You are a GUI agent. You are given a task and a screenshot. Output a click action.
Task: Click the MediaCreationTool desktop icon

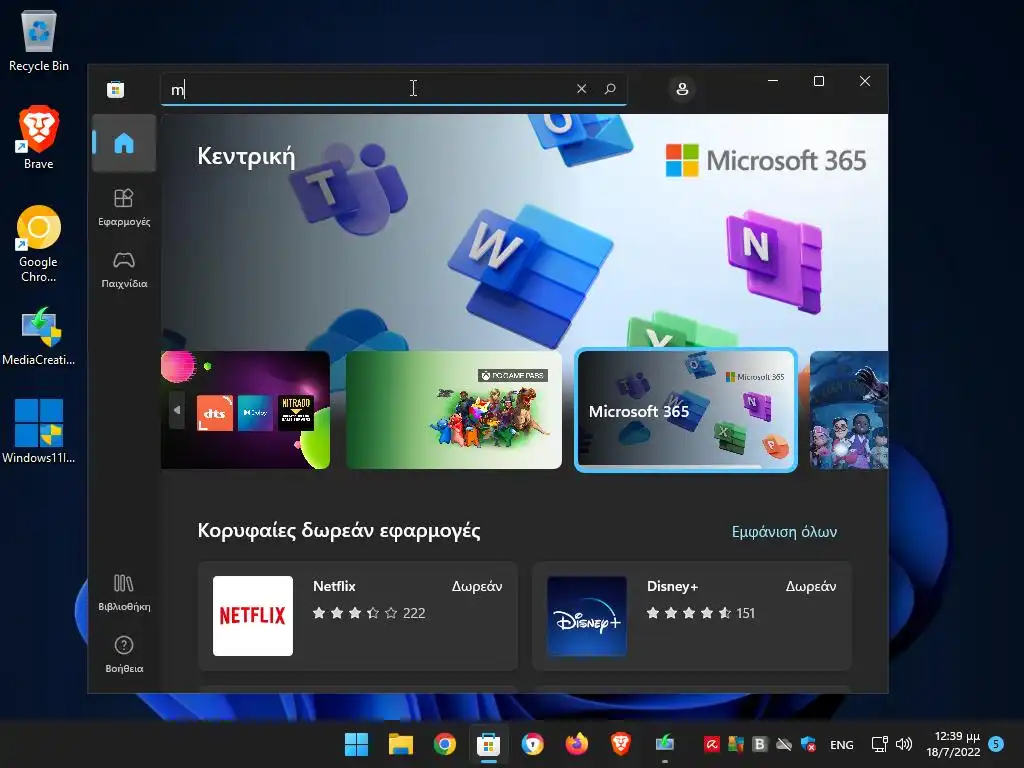[x=39, y=336]
